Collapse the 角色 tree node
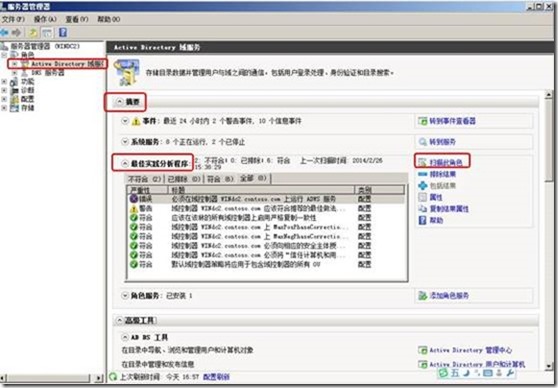Screen dimensions: 558x388 4,55
